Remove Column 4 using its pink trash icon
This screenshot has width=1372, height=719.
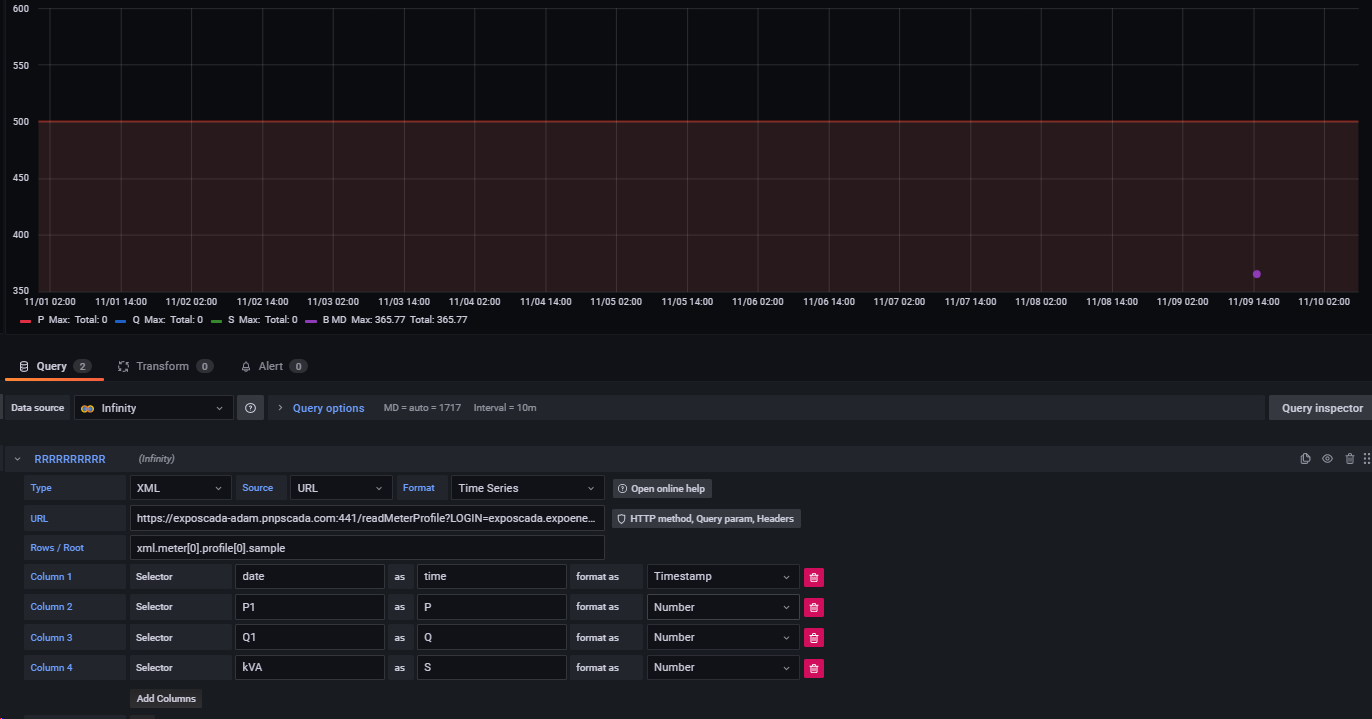coord(813,667)
